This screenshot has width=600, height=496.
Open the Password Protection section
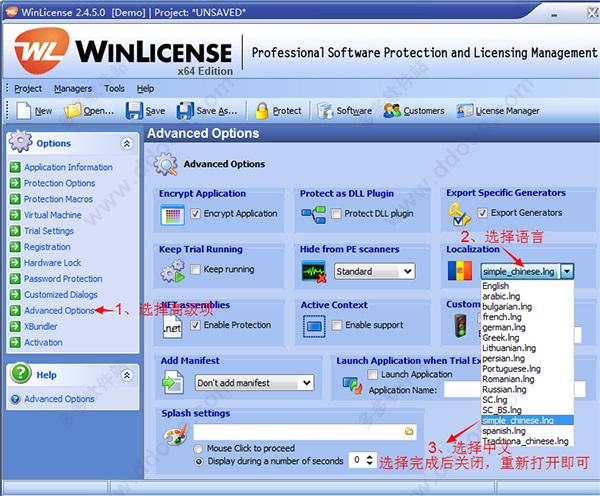(x=63, y=279)
